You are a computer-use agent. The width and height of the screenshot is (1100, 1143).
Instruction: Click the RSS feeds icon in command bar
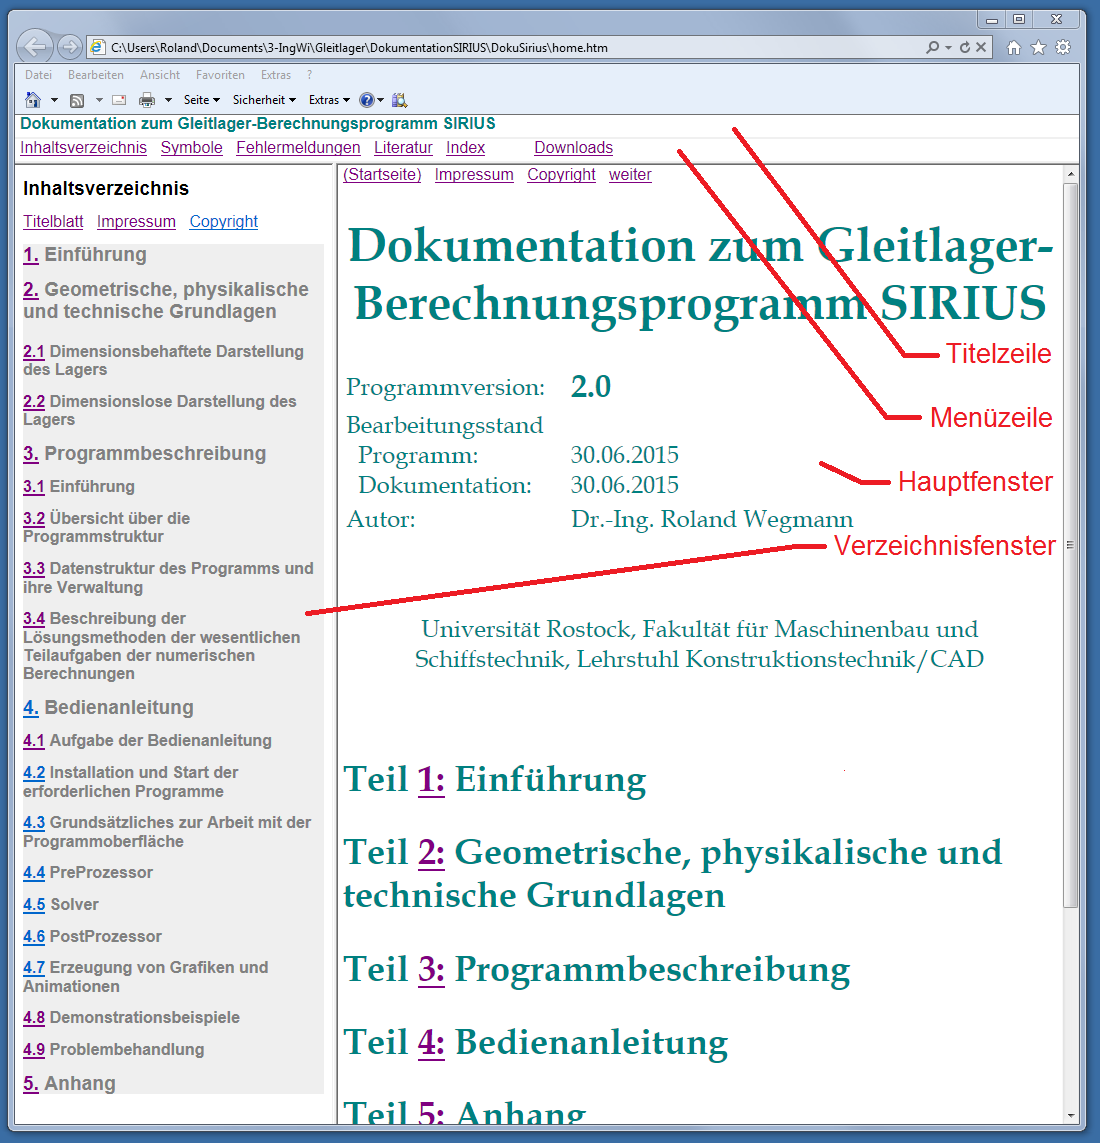pyautogui.click(x=77, y=100)
